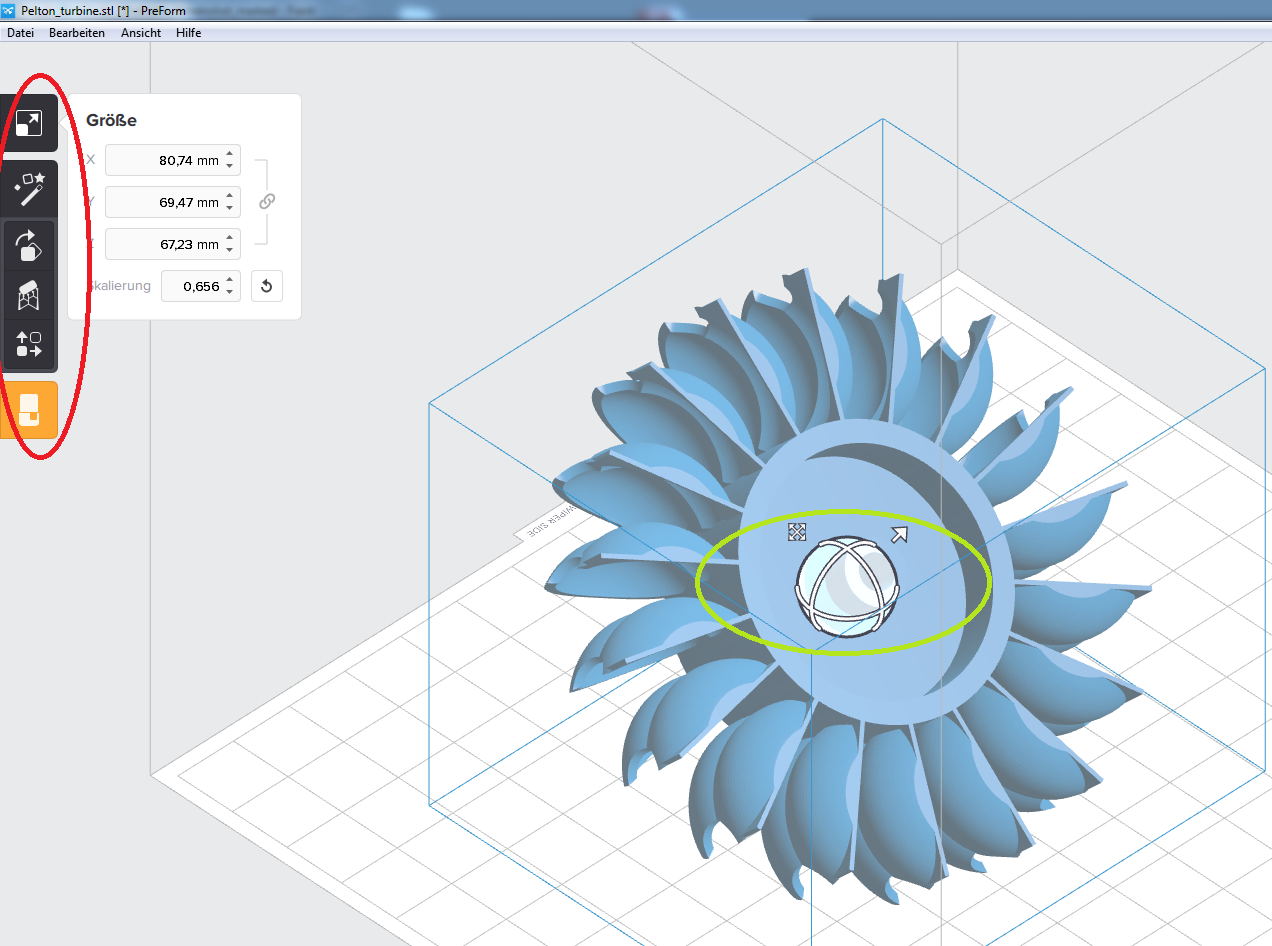Viewport: 1272px width, 946px height.
Task: Open the Supports generation tool
Action: 29,295
